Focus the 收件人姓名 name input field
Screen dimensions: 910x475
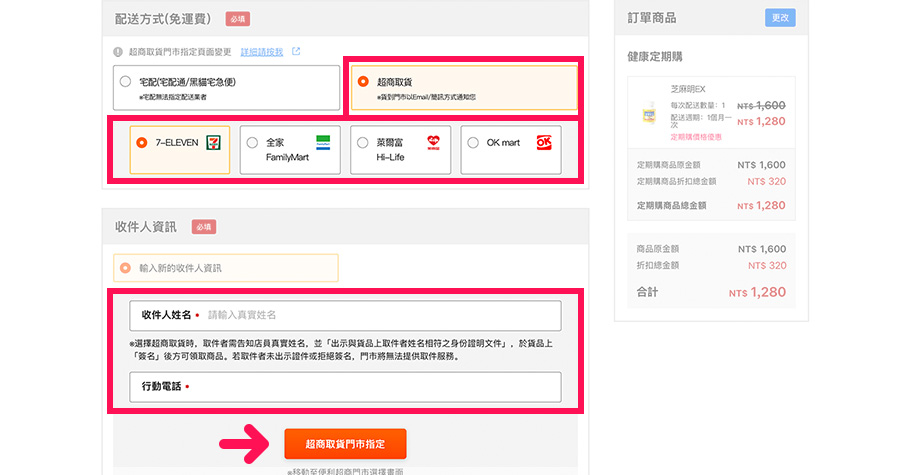click(x=380, y=315)
